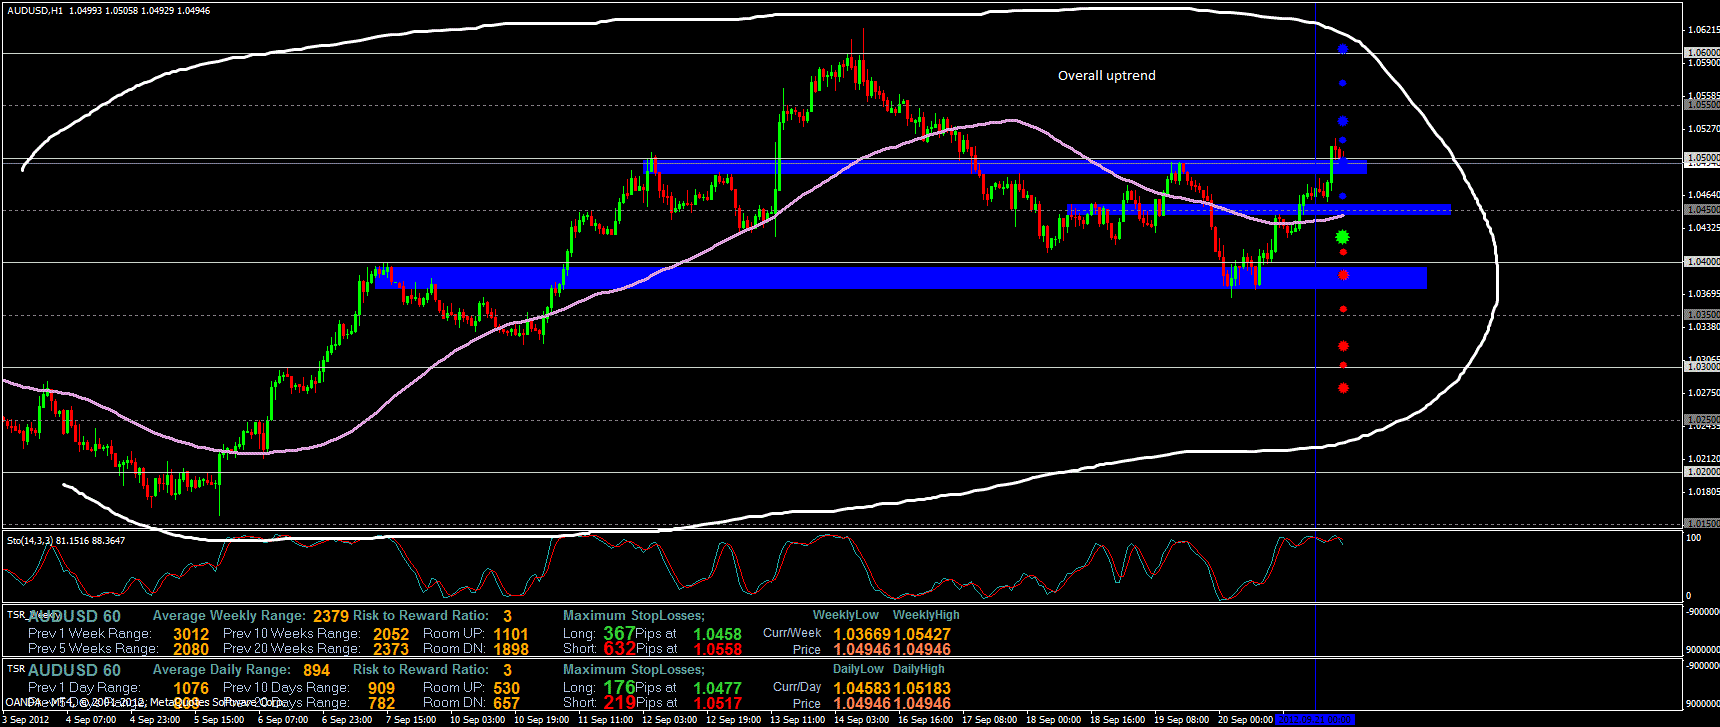Click the TSR label in daily panel
The height and width of the screenshot is (727, 1720).
15,669
